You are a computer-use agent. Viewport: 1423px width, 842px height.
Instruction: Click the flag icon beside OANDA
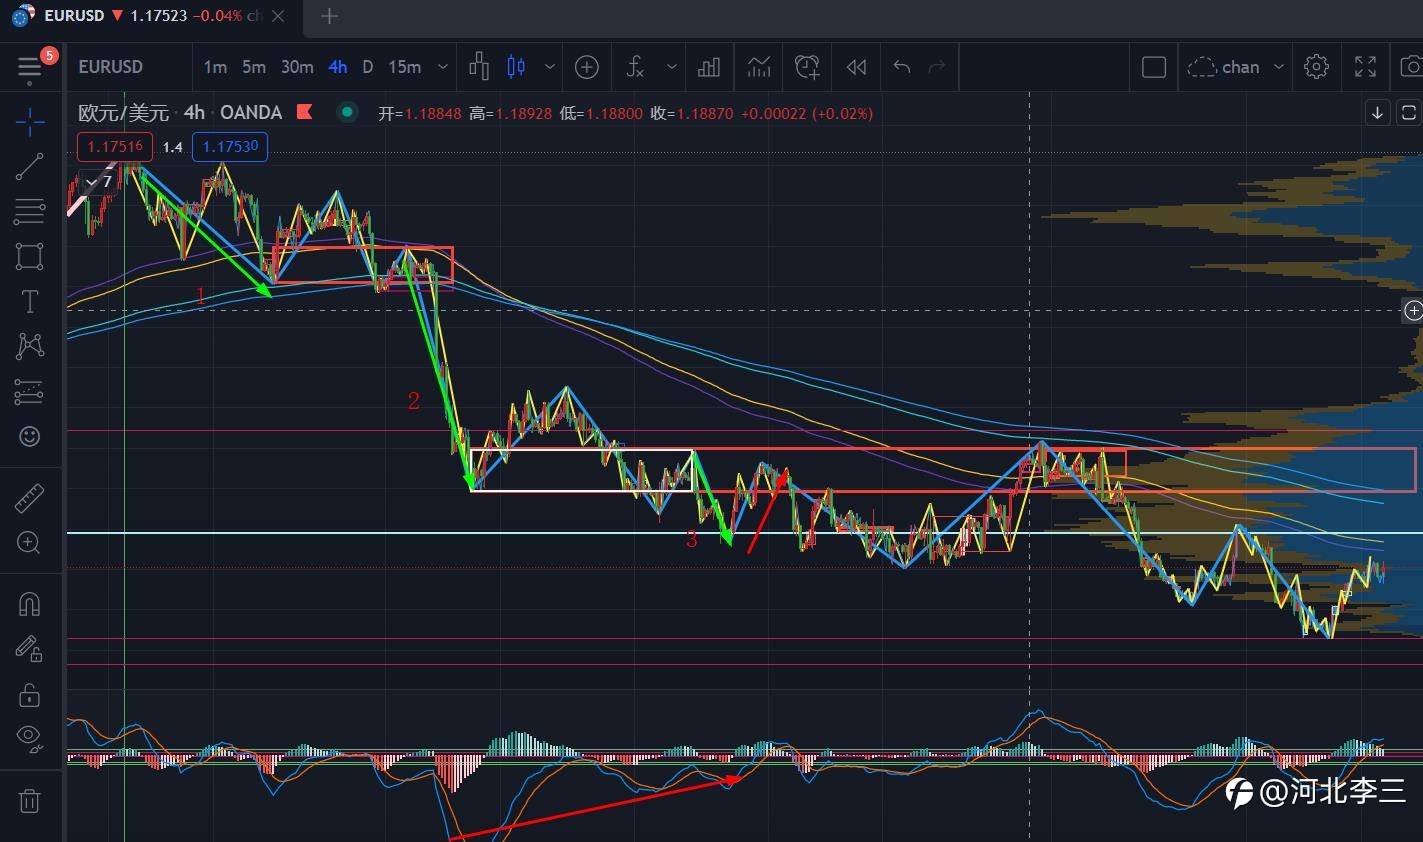tap(304, 112)
